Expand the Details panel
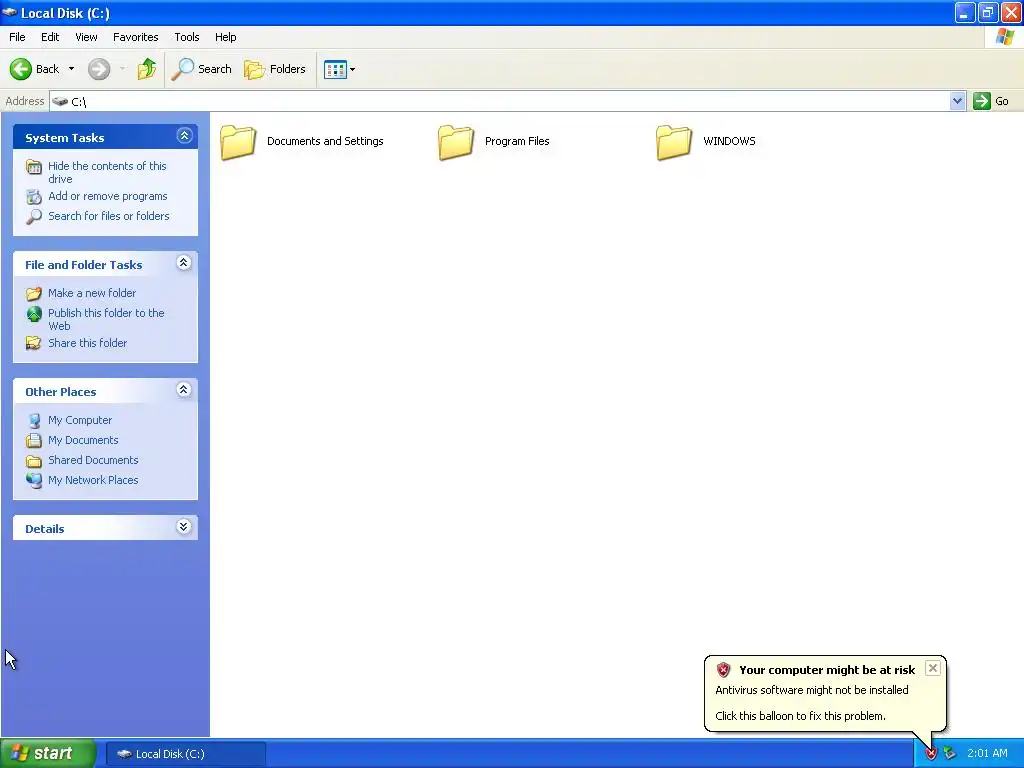This screenshot has width=1024, height=768. pos(184,527)
